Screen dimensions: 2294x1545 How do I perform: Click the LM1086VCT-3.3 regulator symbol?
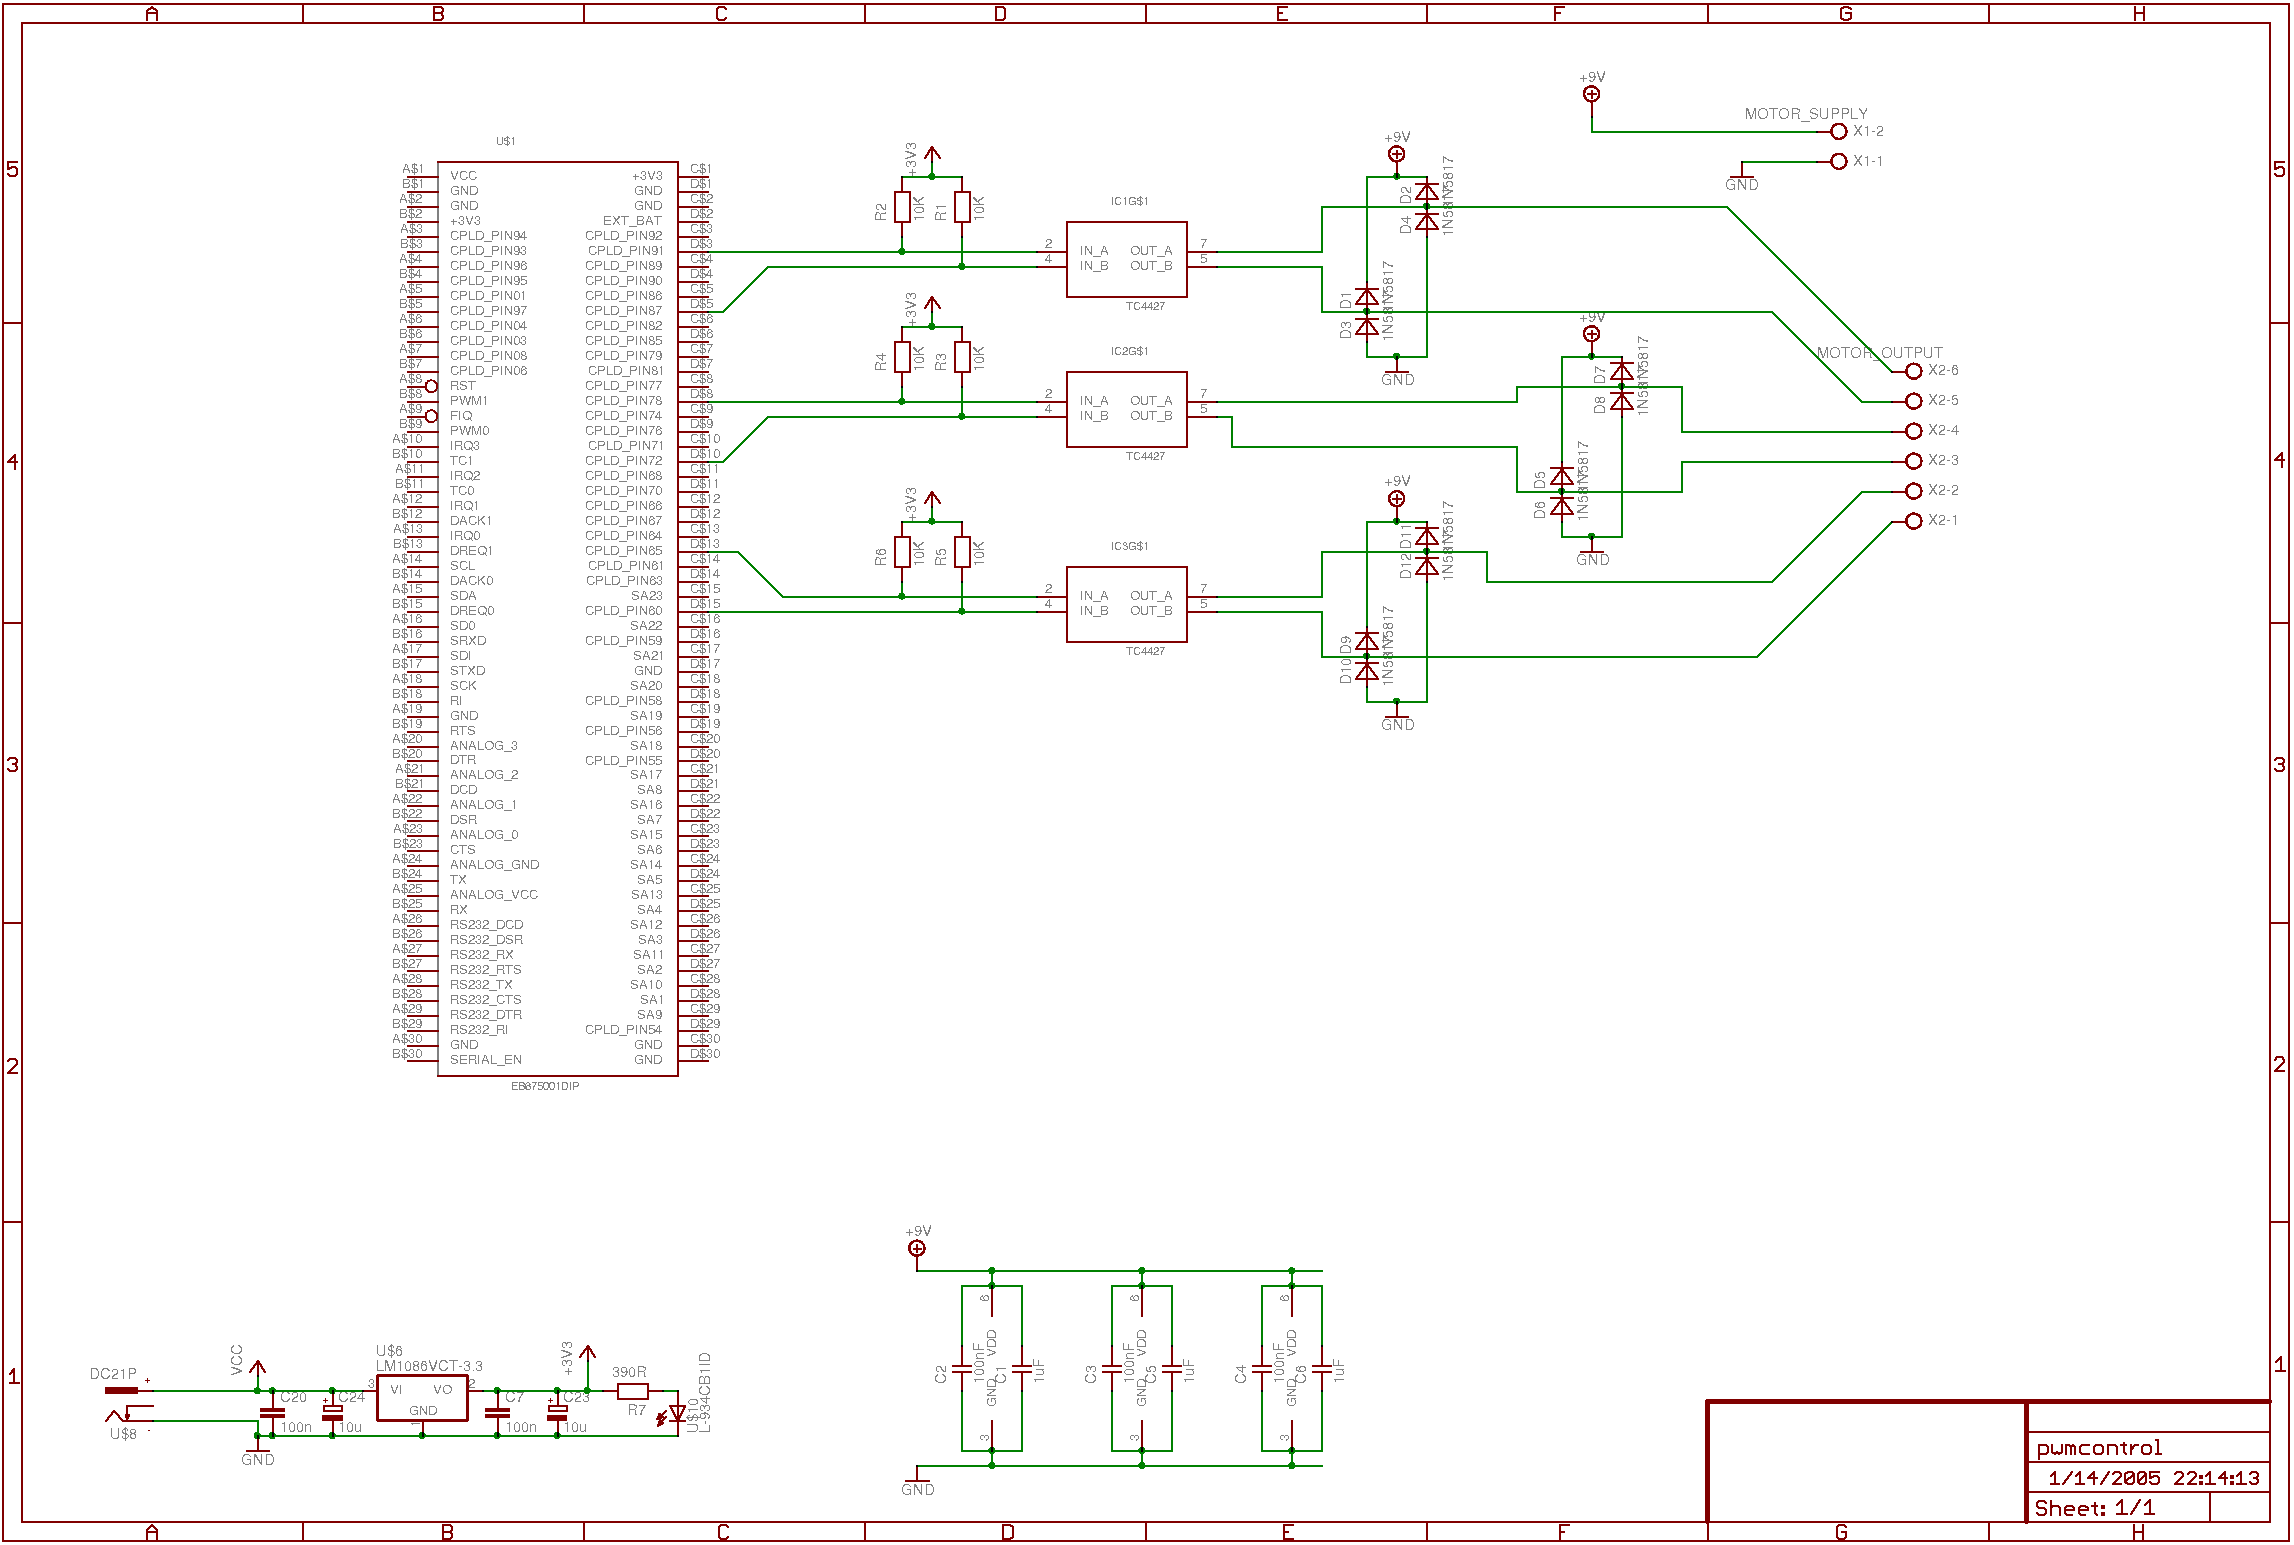[x=422, y=1397]
